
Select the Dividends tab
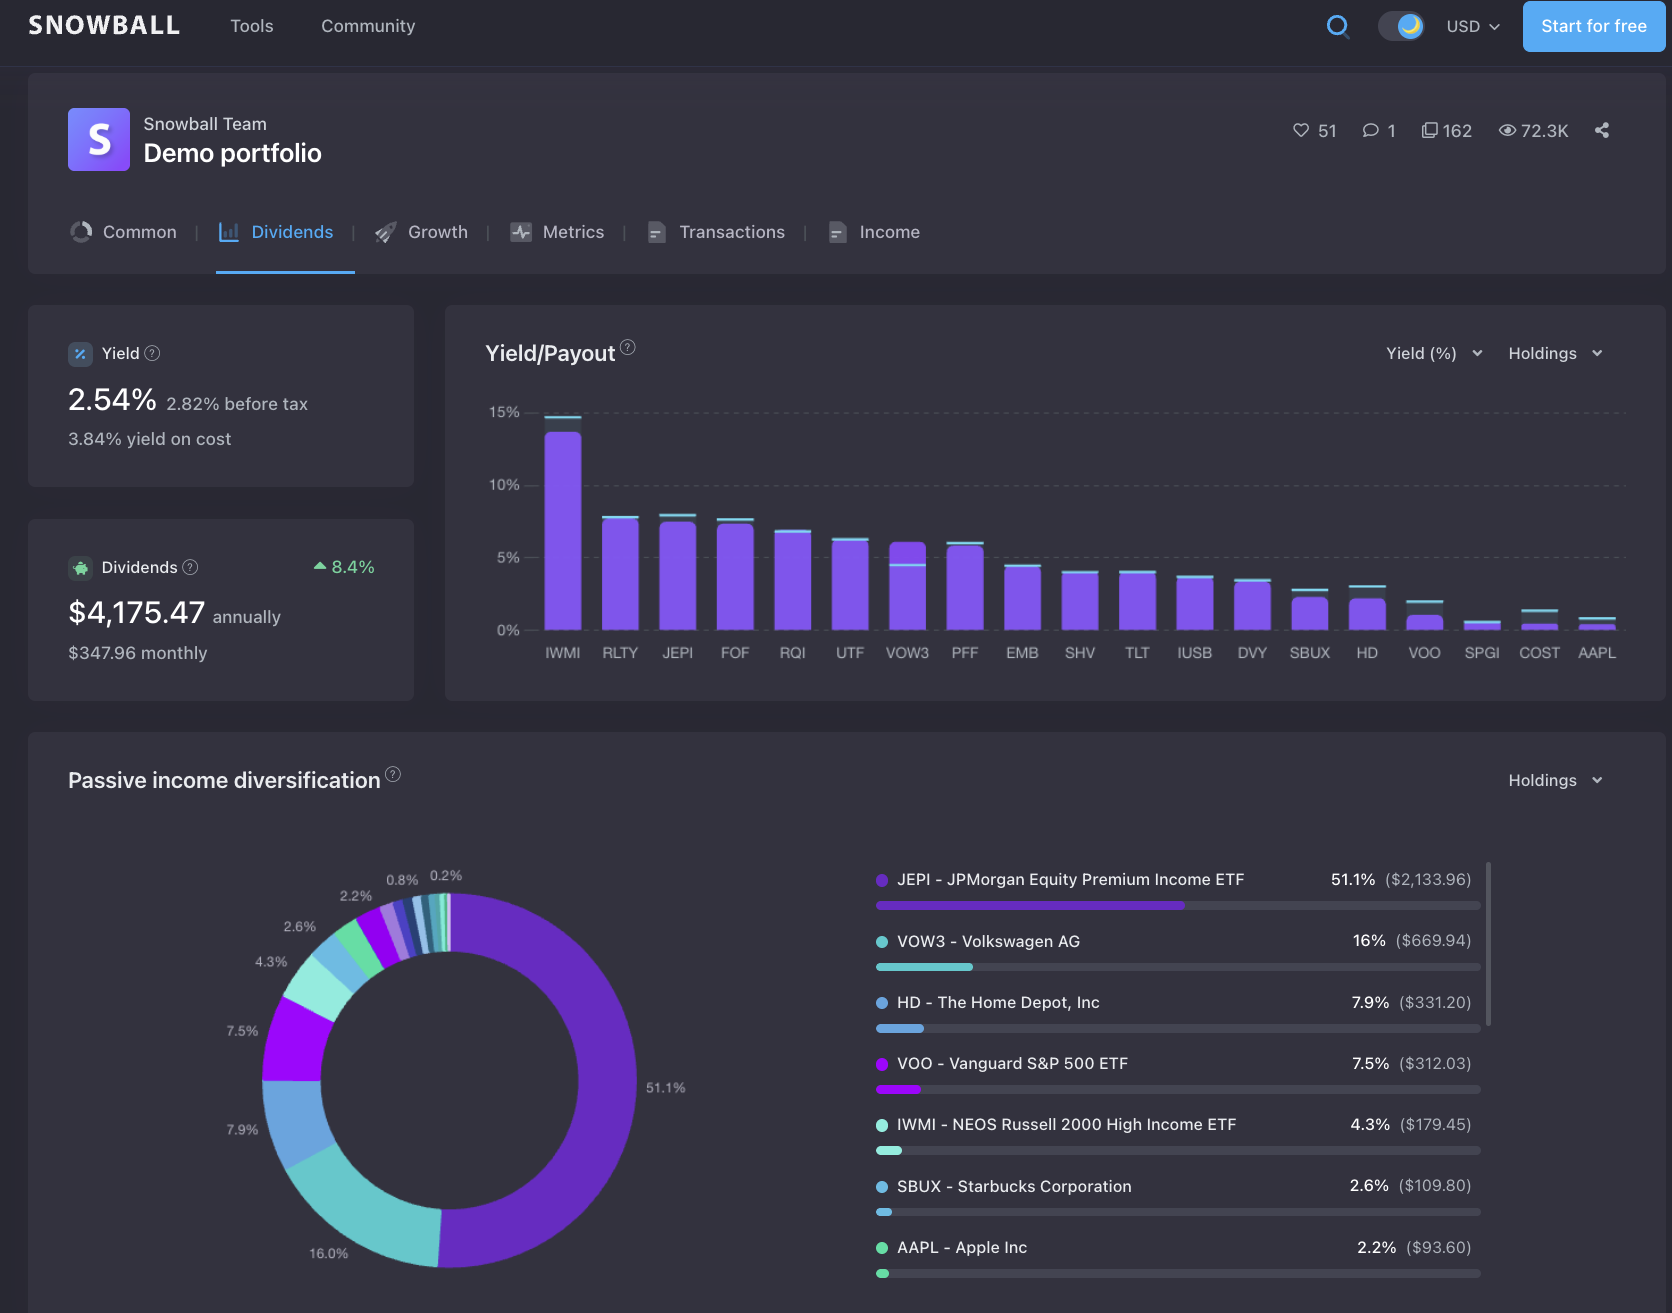coord(276,232)
